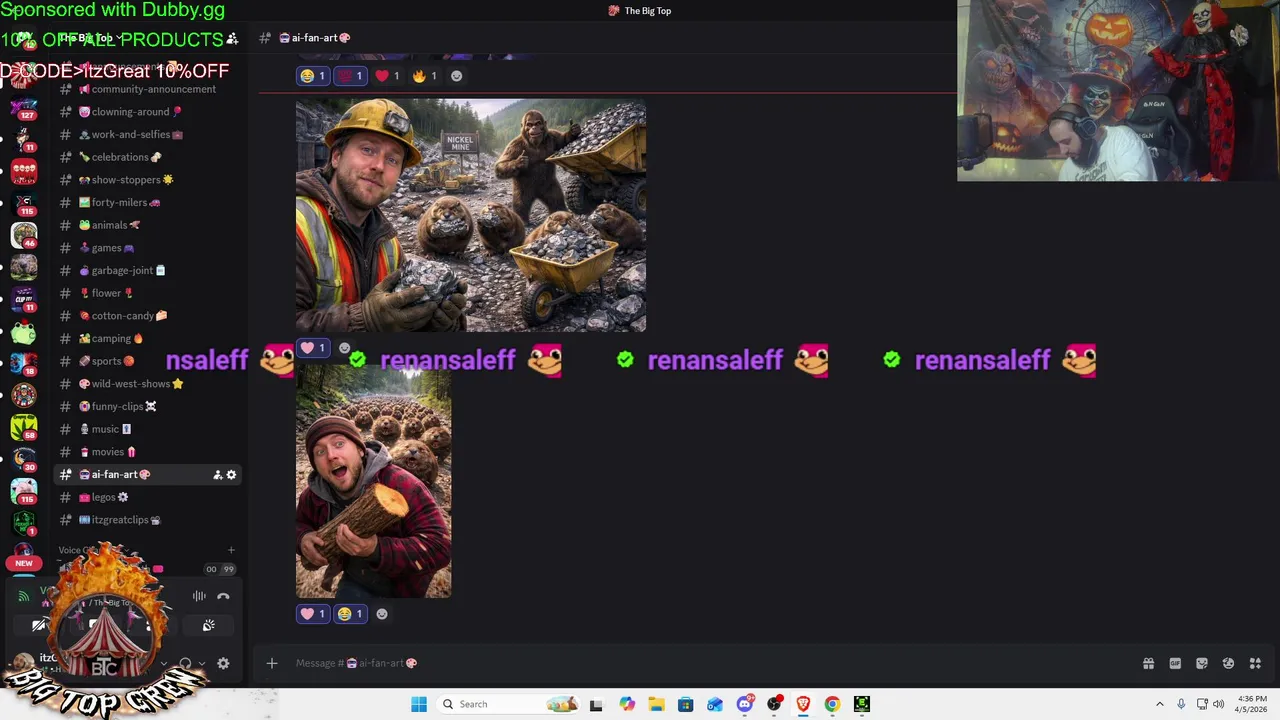Go to the celebrations channel
The width and height of the screenshot is (1280, 720).
click(148, 157)
